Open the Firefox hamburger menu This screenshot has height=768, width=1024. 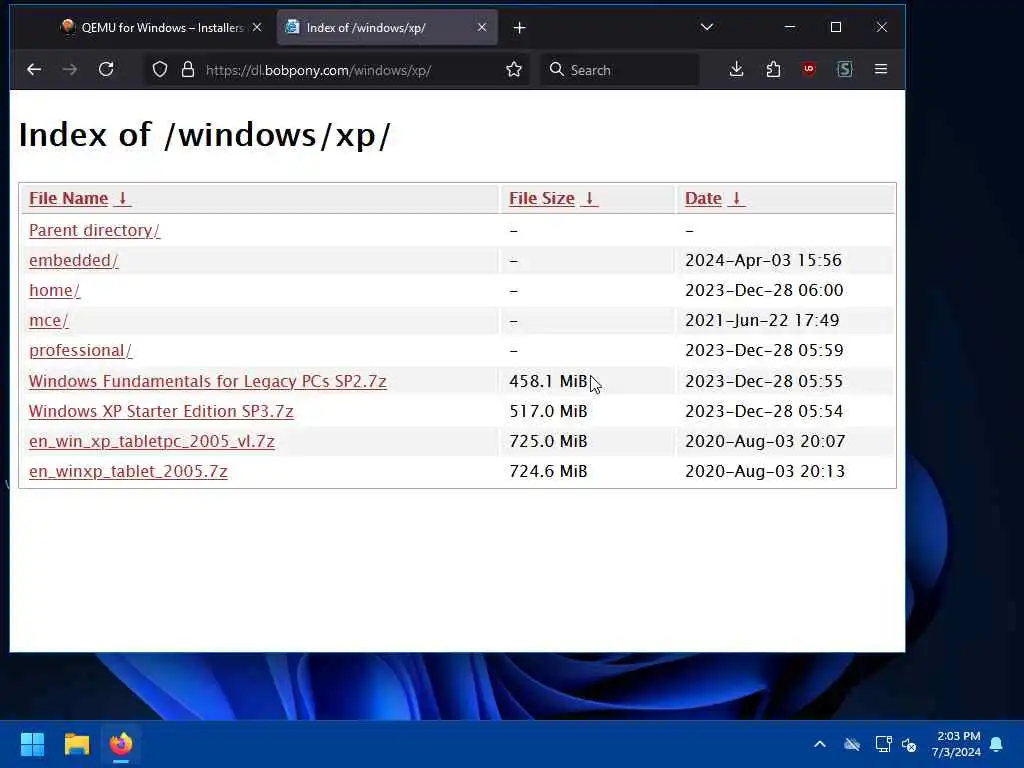(x=880, y=69)
